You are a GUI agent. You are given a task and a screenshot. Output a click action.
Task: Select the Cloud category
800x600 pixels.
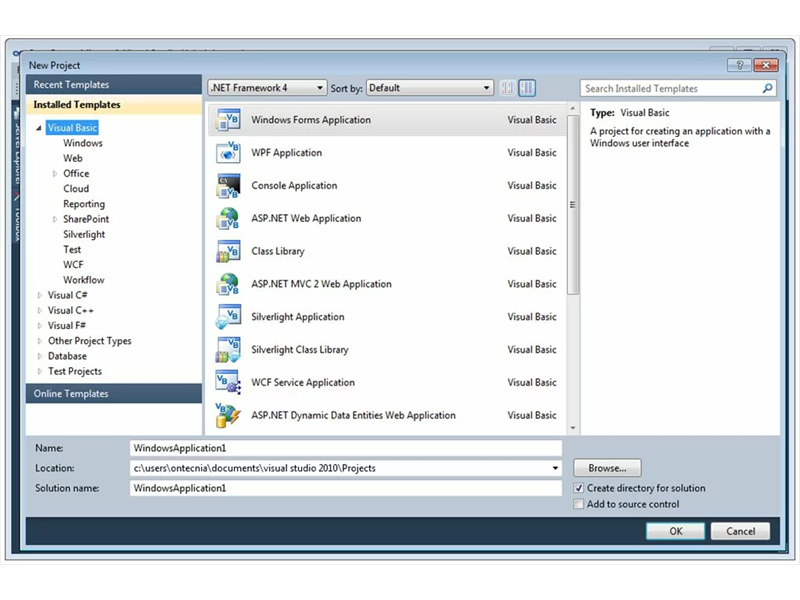(76, 189)
